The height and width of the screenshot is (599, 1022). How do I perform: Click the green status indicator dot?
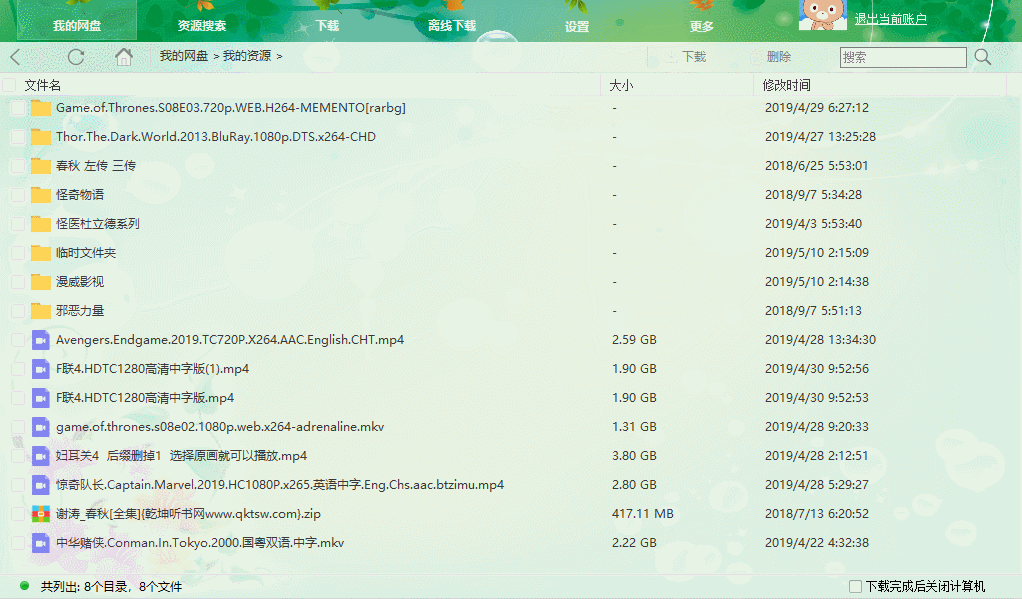[24, 586]
